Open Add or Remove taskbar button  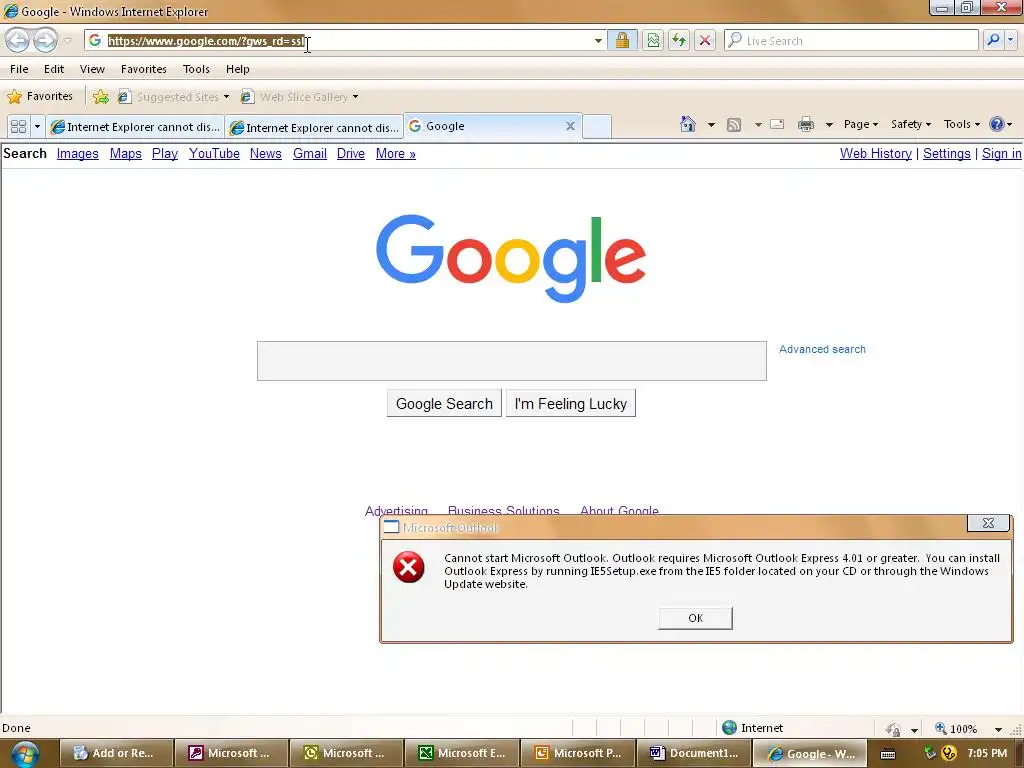pyautogui.click(x=117, y=753)
